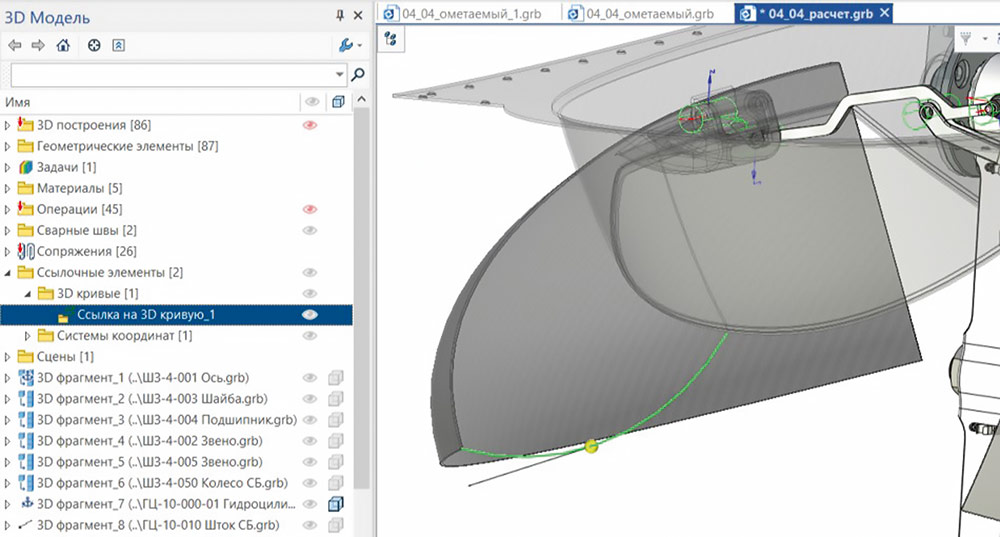
Task: Toggle visibility of 3D построения folder
Action: coord(310,125)
